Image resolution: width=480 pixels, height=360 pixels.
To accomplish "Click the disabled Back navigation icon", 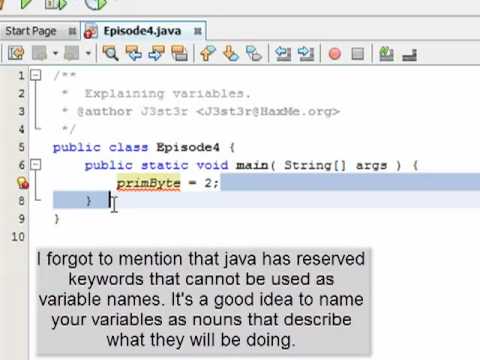I will [x=39, y=53].
